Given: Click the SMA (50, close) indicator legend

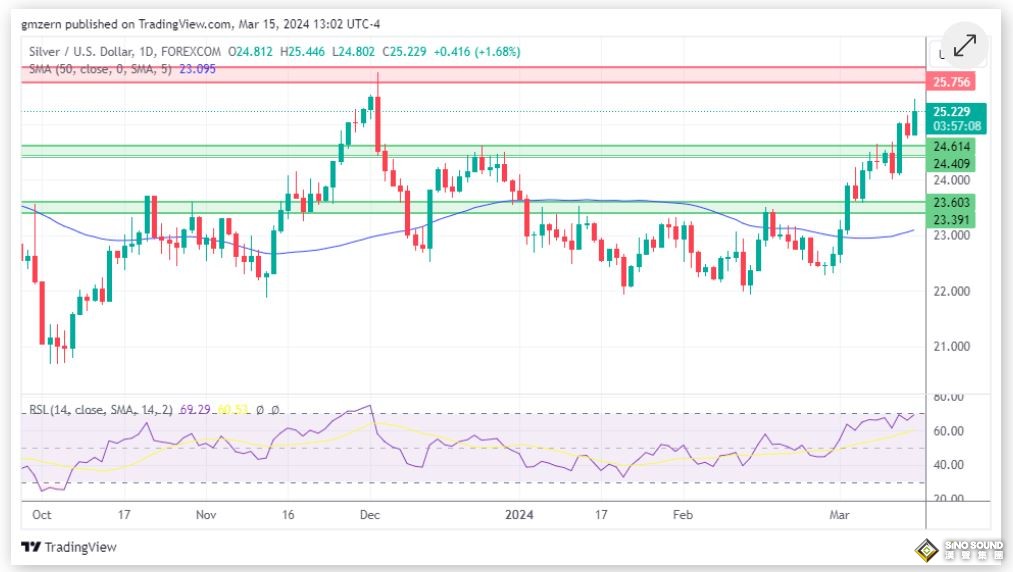Looking at the screenshot, I should click(100, 69).
